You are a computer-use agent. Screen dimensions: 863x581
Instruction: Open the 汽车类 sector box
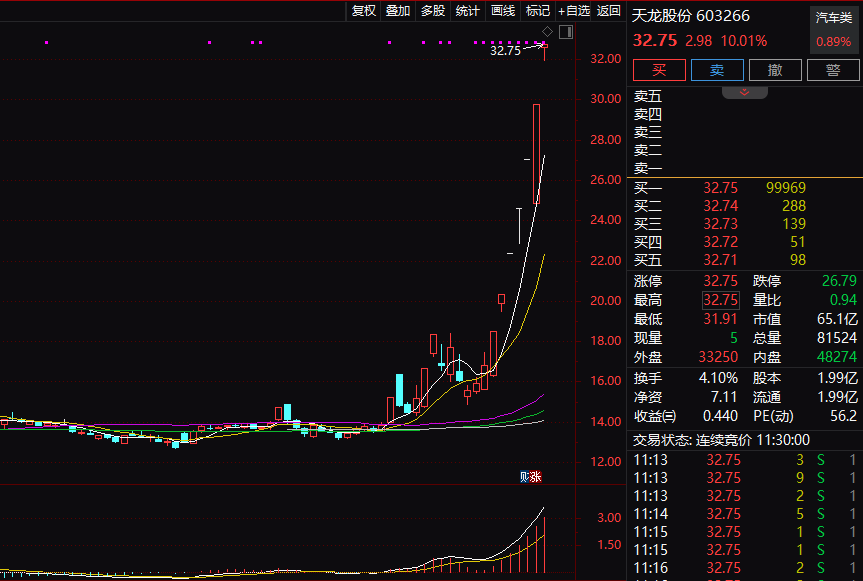pyautogui.click(x=834, y=30)
